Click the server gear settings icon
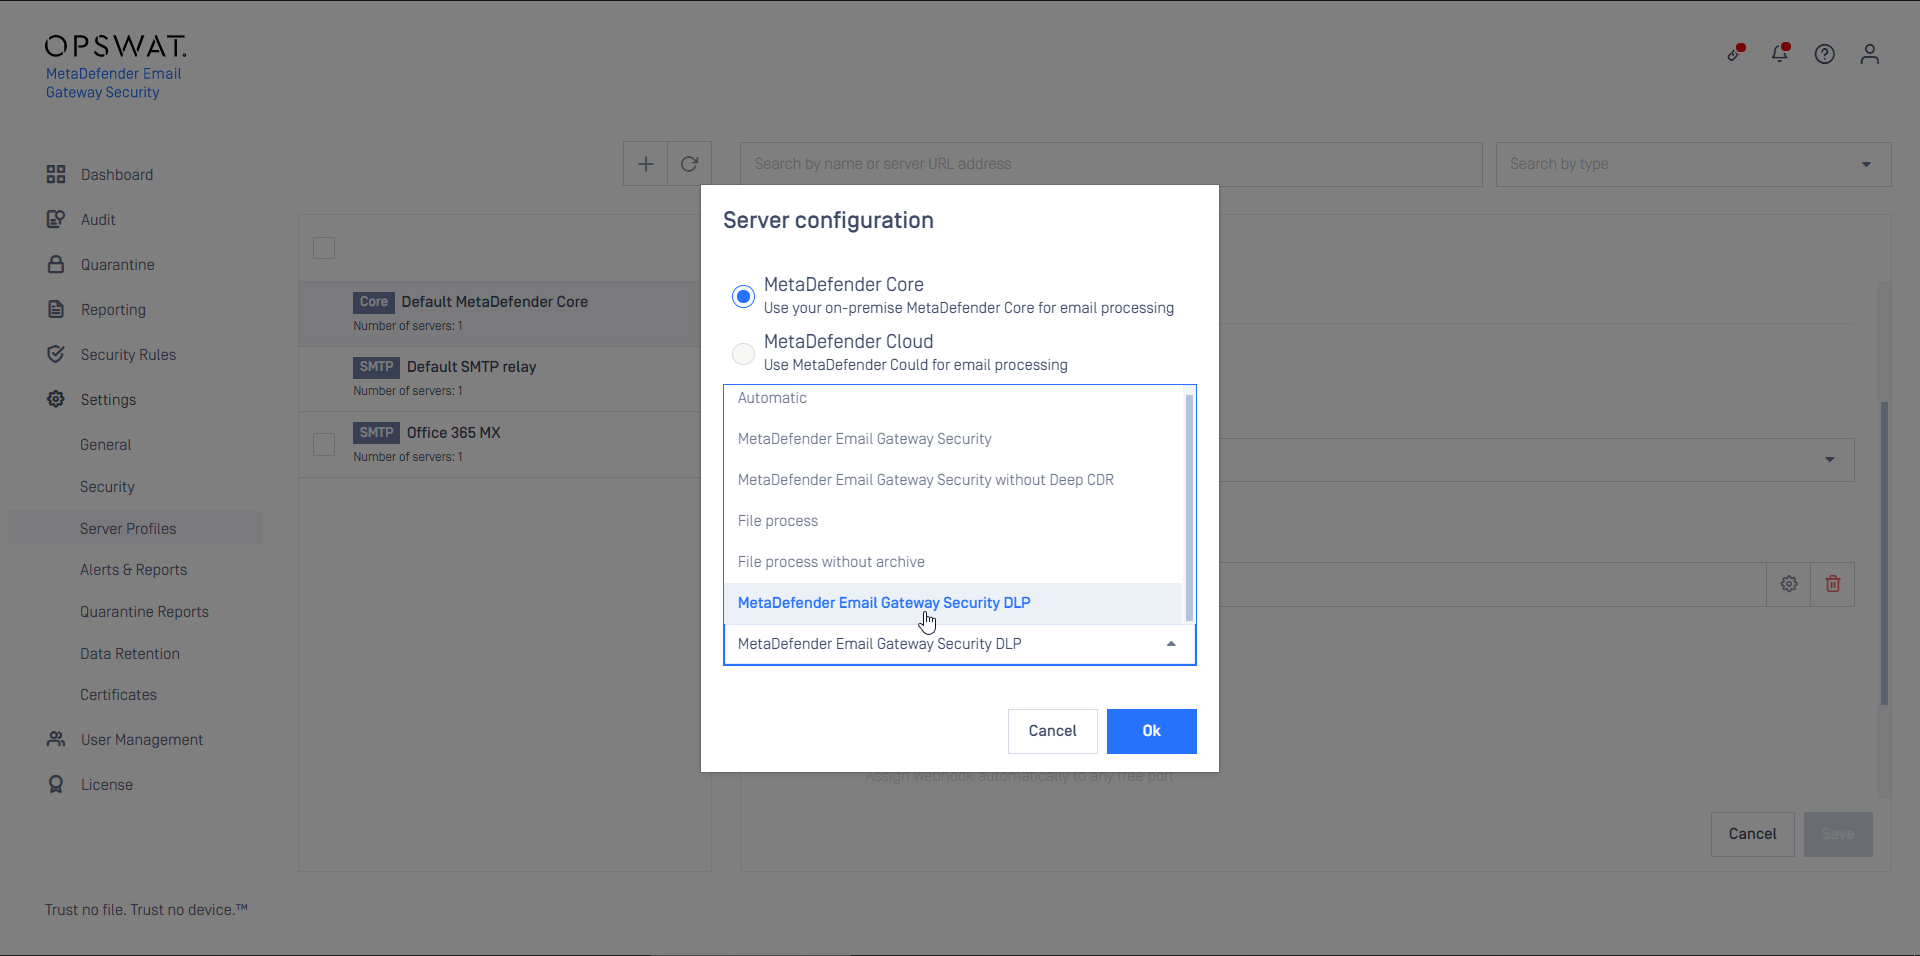Screen dimensions: 1920x956 pos(1789,584)
